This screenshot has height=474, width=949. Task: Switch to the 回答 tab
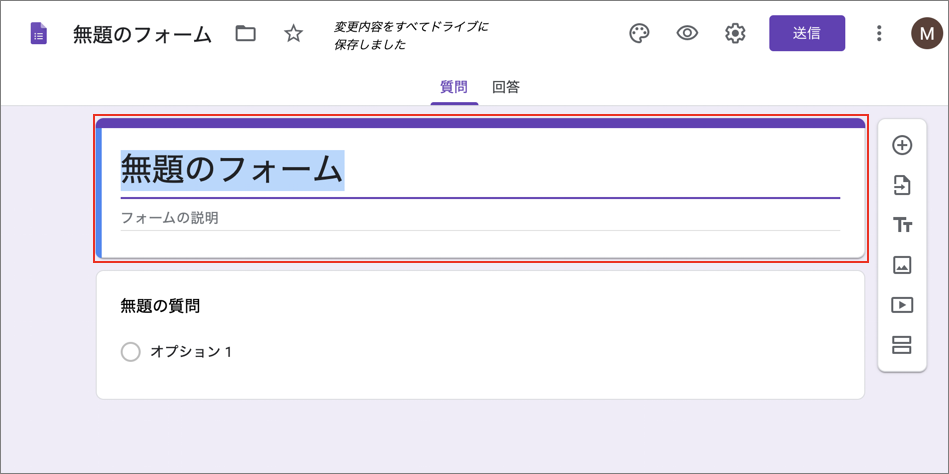point(506,87)
